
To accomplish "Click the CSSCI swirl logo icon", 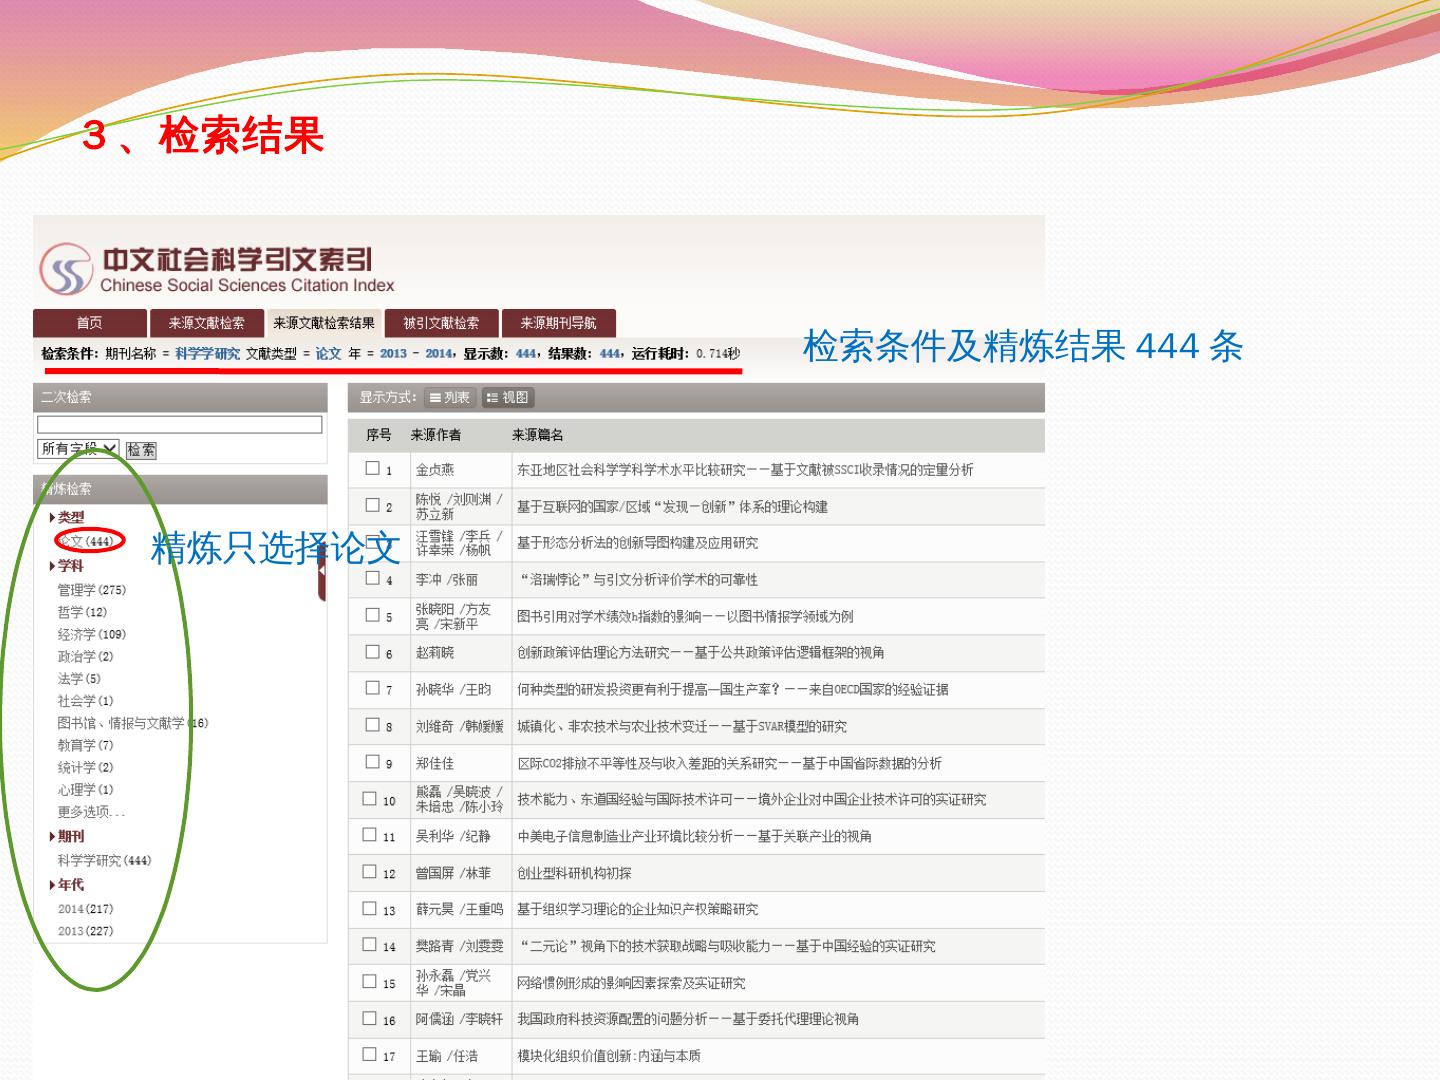I will [x=66, y=270].
